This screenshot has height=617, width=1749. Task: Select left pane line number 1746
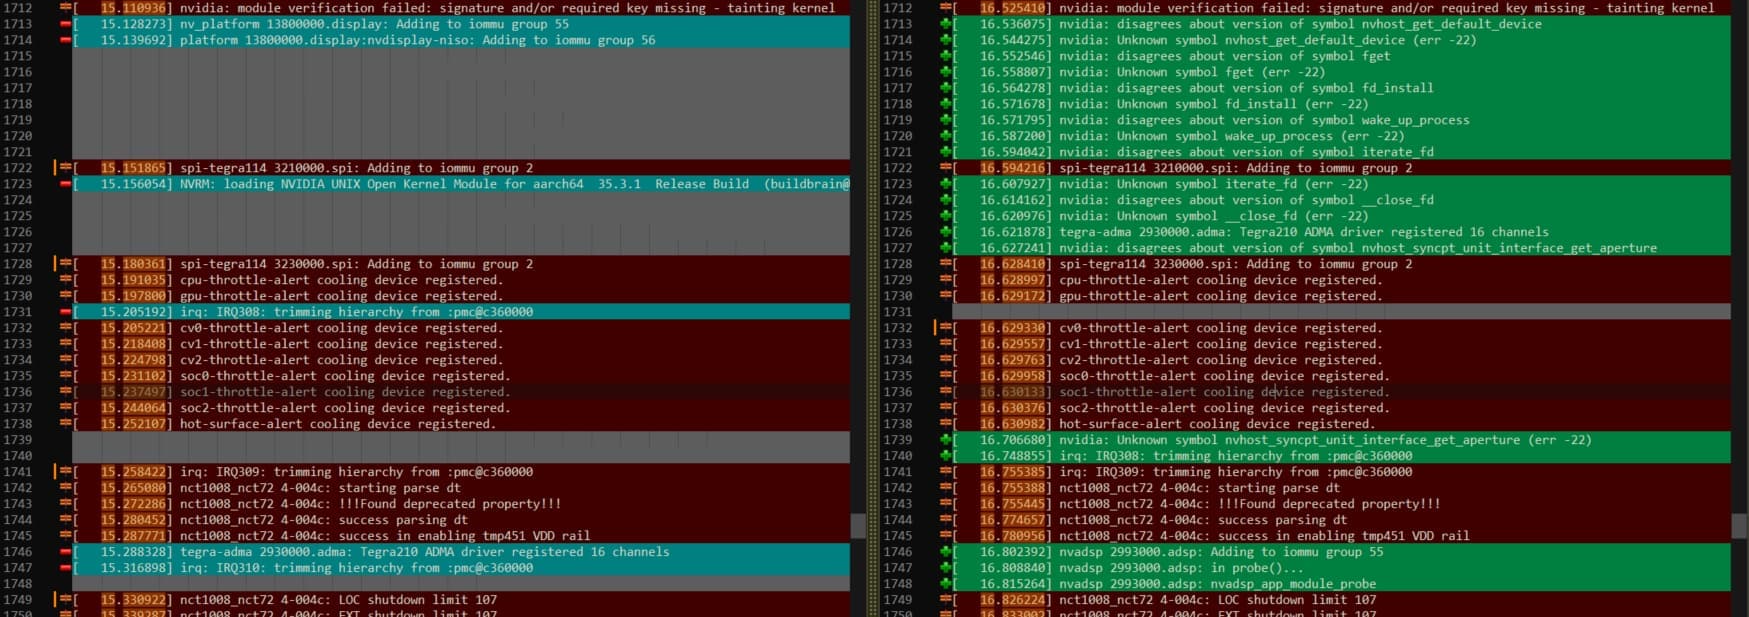[18, 552]
